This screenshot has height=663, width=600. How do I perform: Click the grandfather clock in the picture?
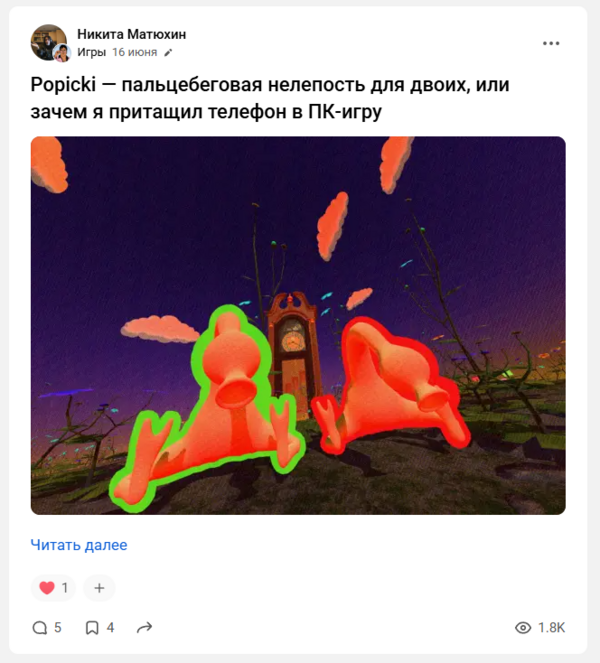click(x=292, y=351)
